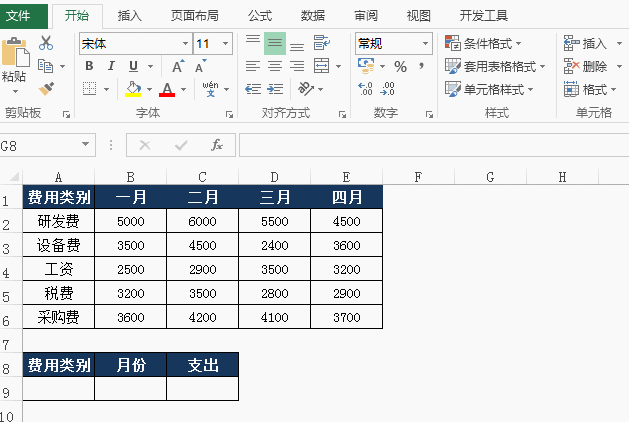Click the formula bar confirm checkmark

[181, 145]
